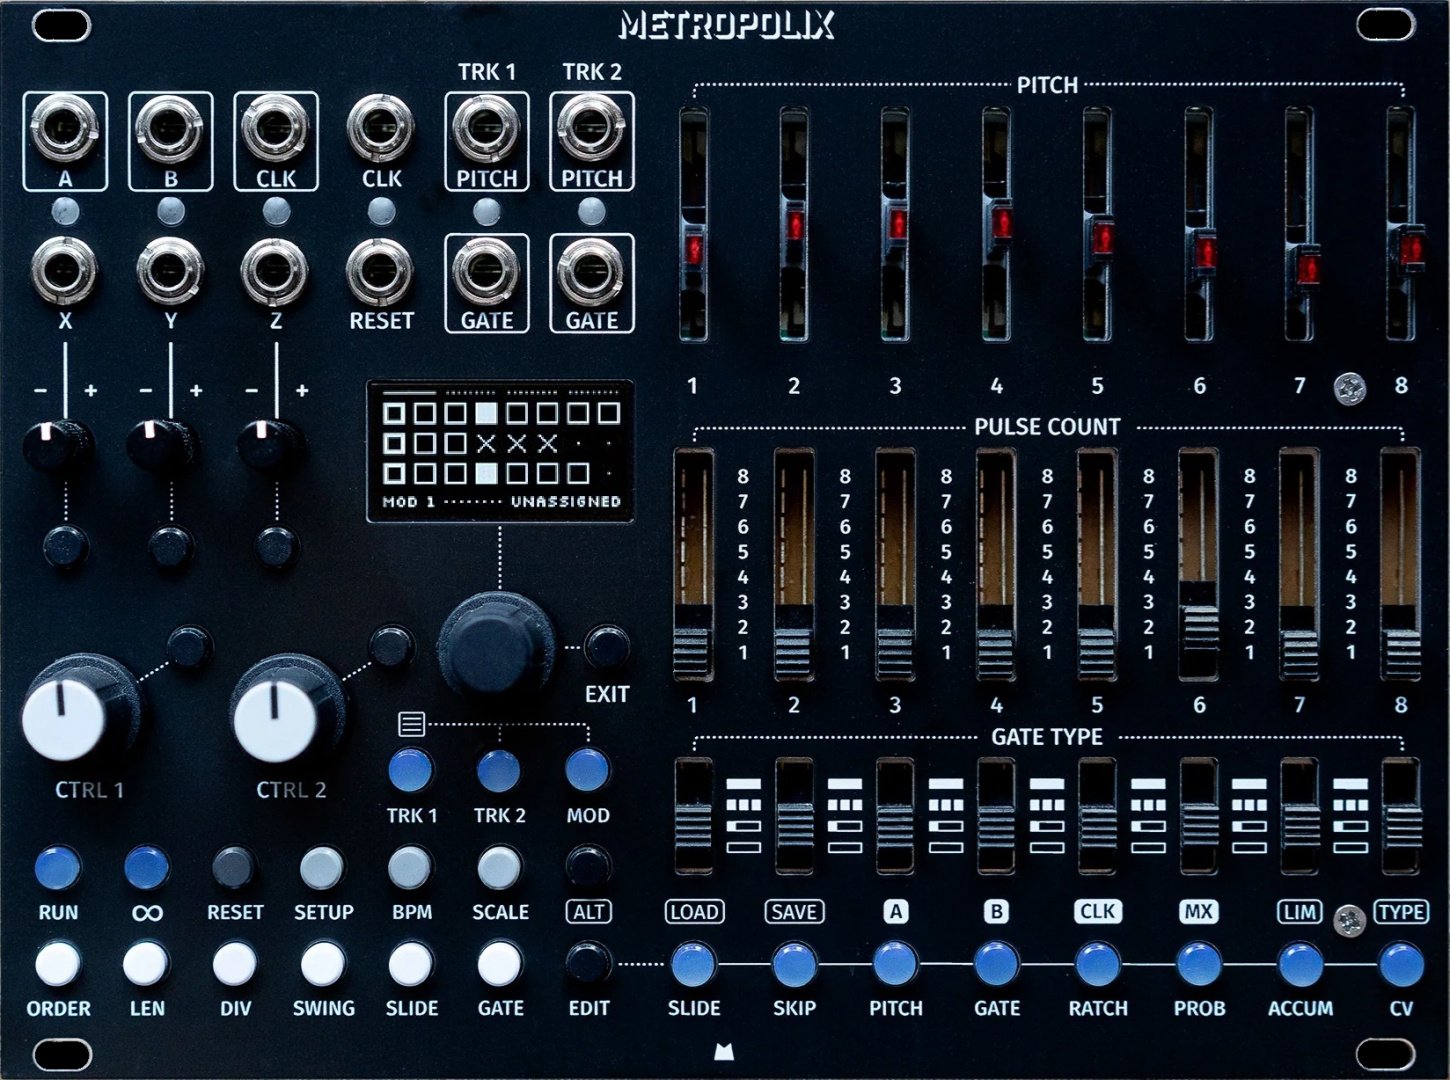Click the A input jack
Screen dimensions: 1450x1080
coord(65,129)
